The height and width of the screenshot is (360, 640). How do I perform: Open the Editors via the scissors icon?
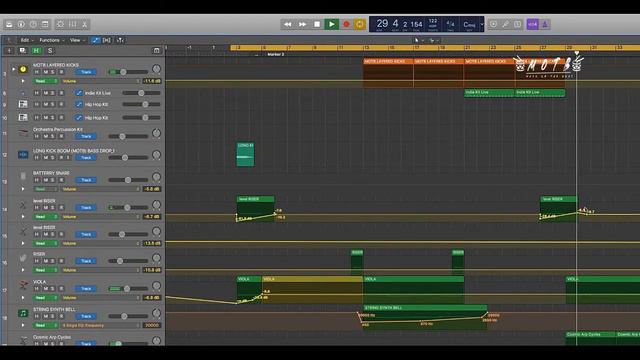(84, 24)
